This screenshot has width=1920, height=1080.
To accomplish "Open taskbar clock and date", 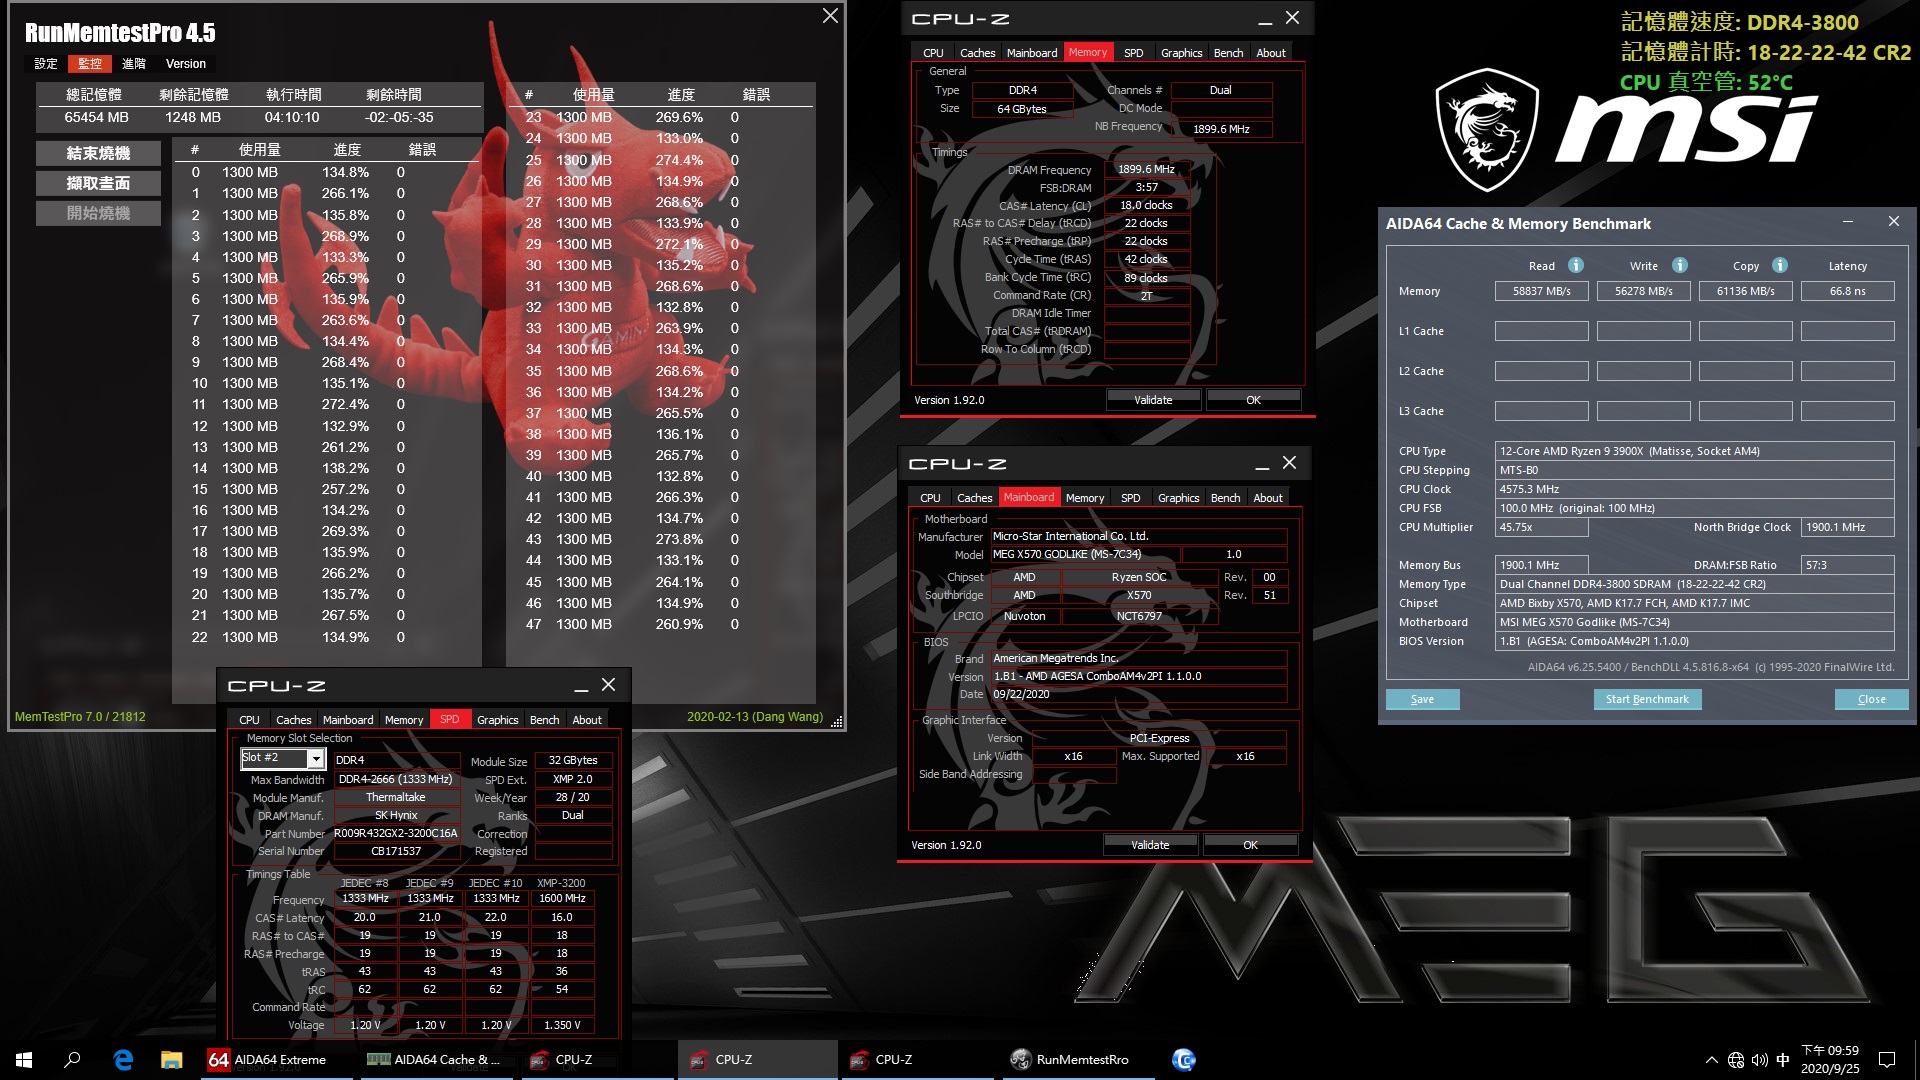I will click(x=1830, y=1060).
